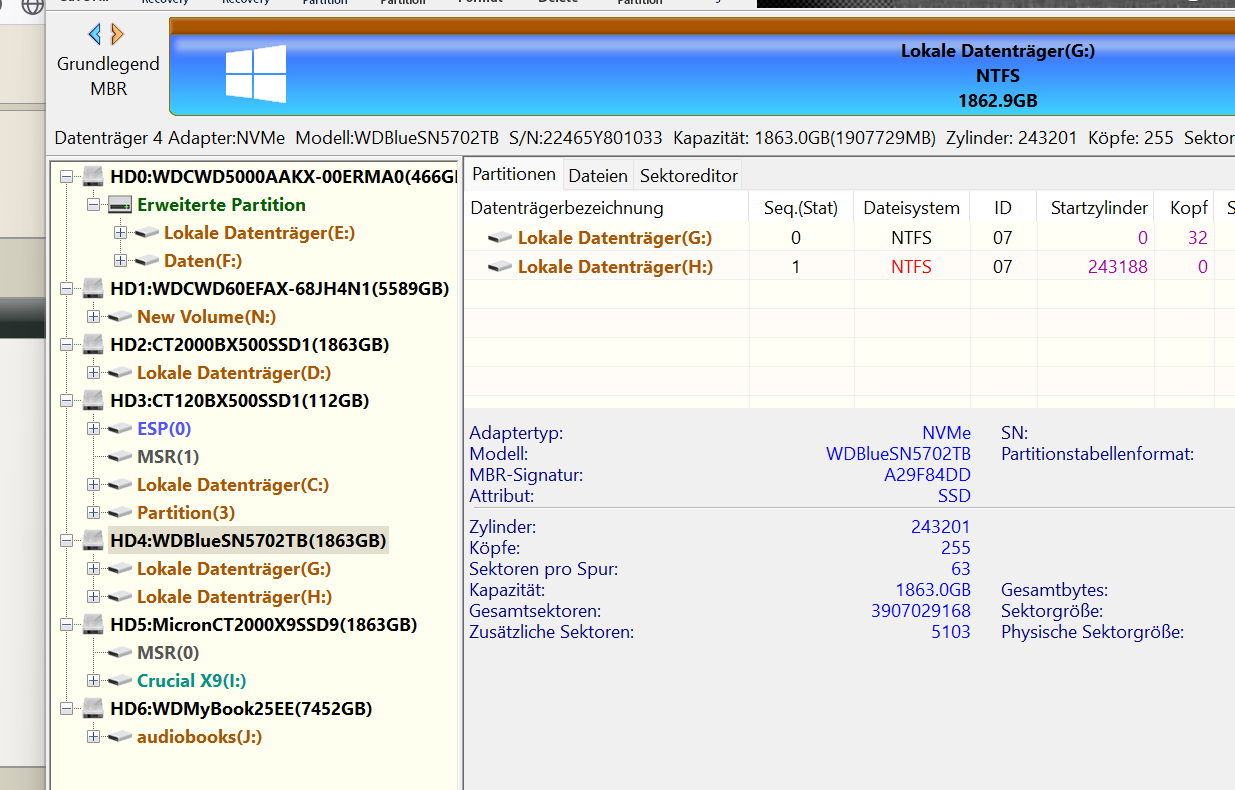Click the disk icon of HD1:WDCWD60EFAX
1235x790 pixels.
(x=93, y=289)
